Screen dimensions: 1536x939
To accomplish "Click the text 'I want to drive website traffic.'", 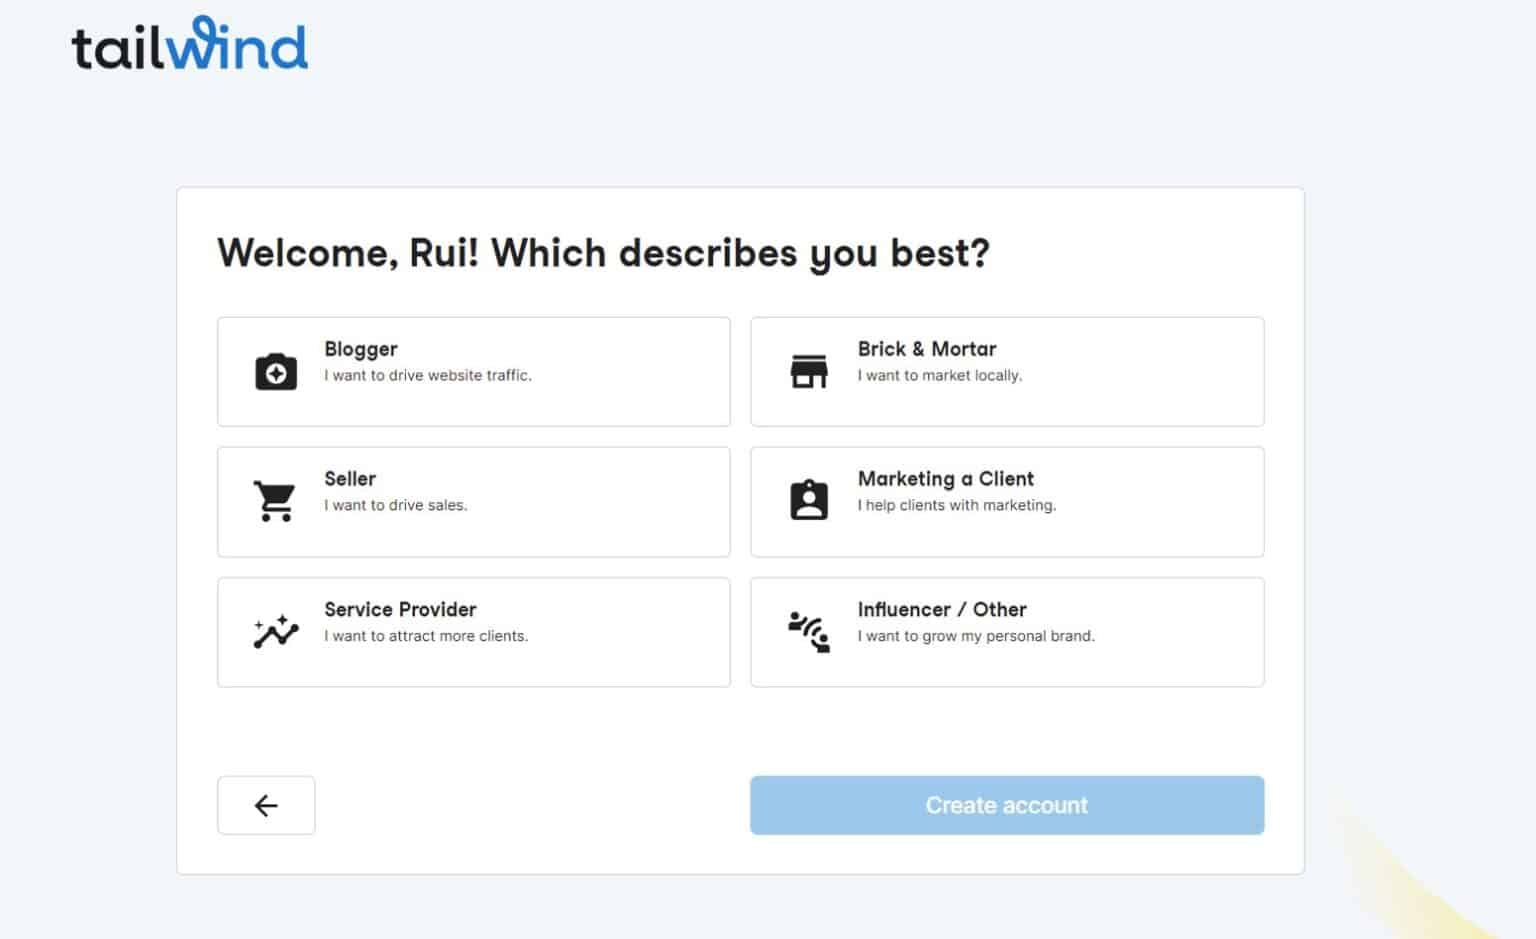I will [x=427, y=375].
